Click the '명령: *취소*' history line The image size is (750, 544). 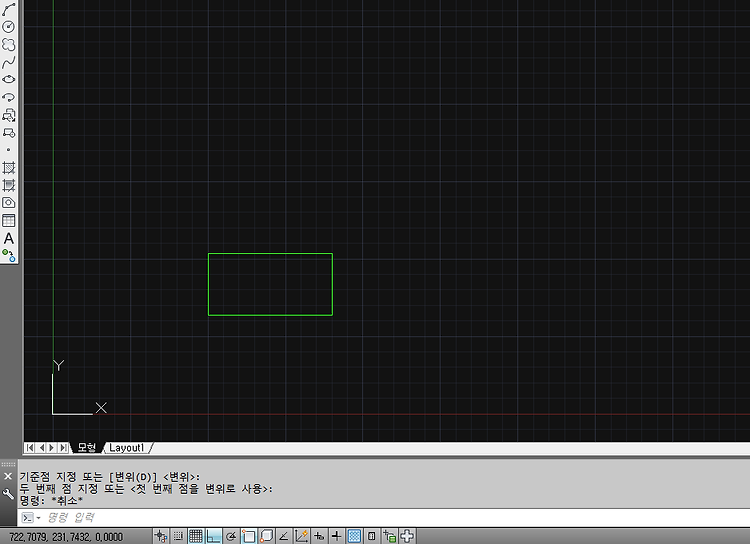pos(51,501)
